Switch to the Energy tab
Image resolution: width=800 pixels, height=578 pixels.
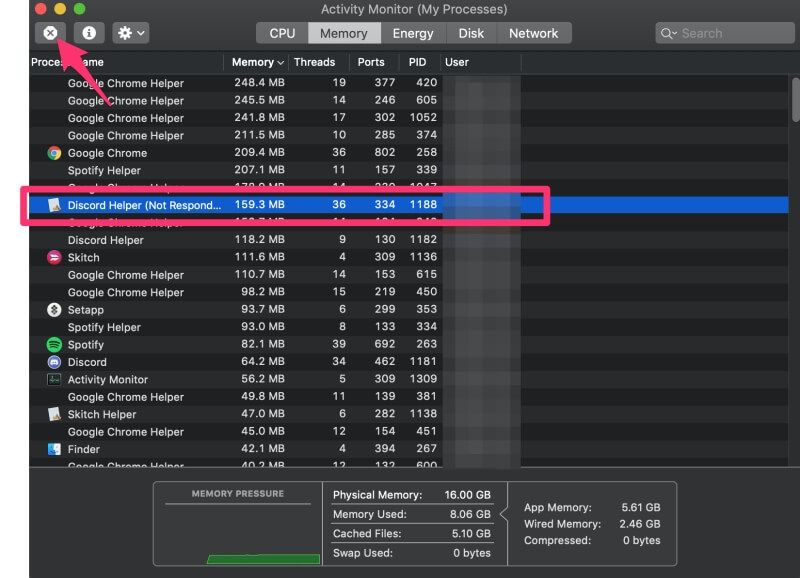[413, 33]
